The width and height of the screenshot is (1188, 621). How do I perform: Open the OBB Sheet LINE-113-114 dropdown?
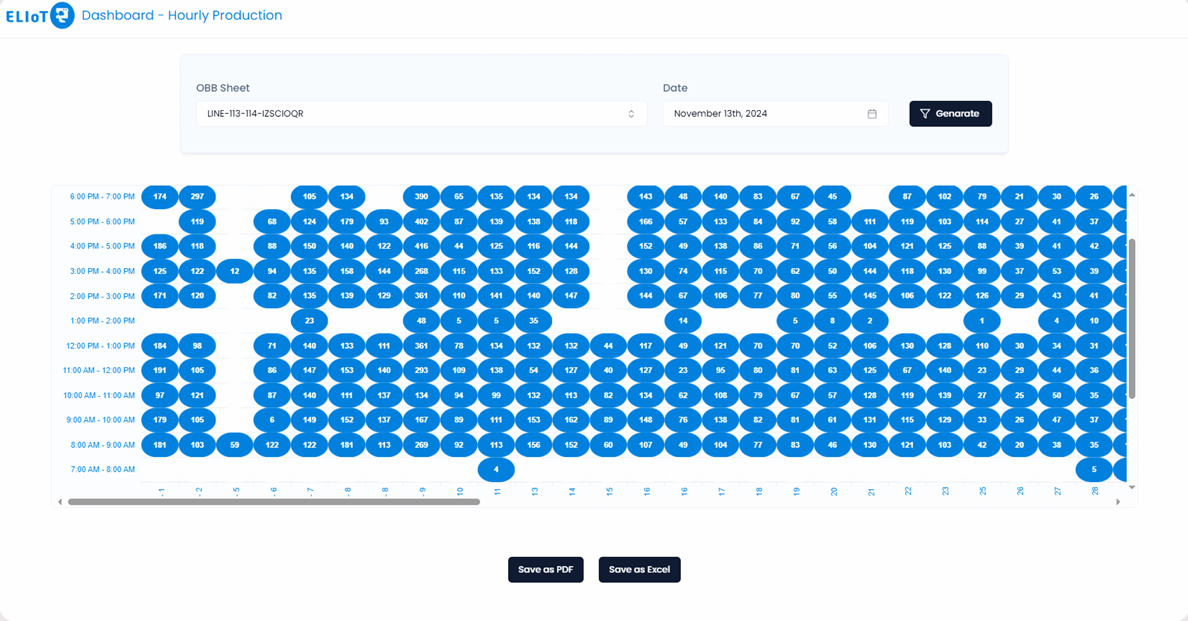(x=421, y=114)
